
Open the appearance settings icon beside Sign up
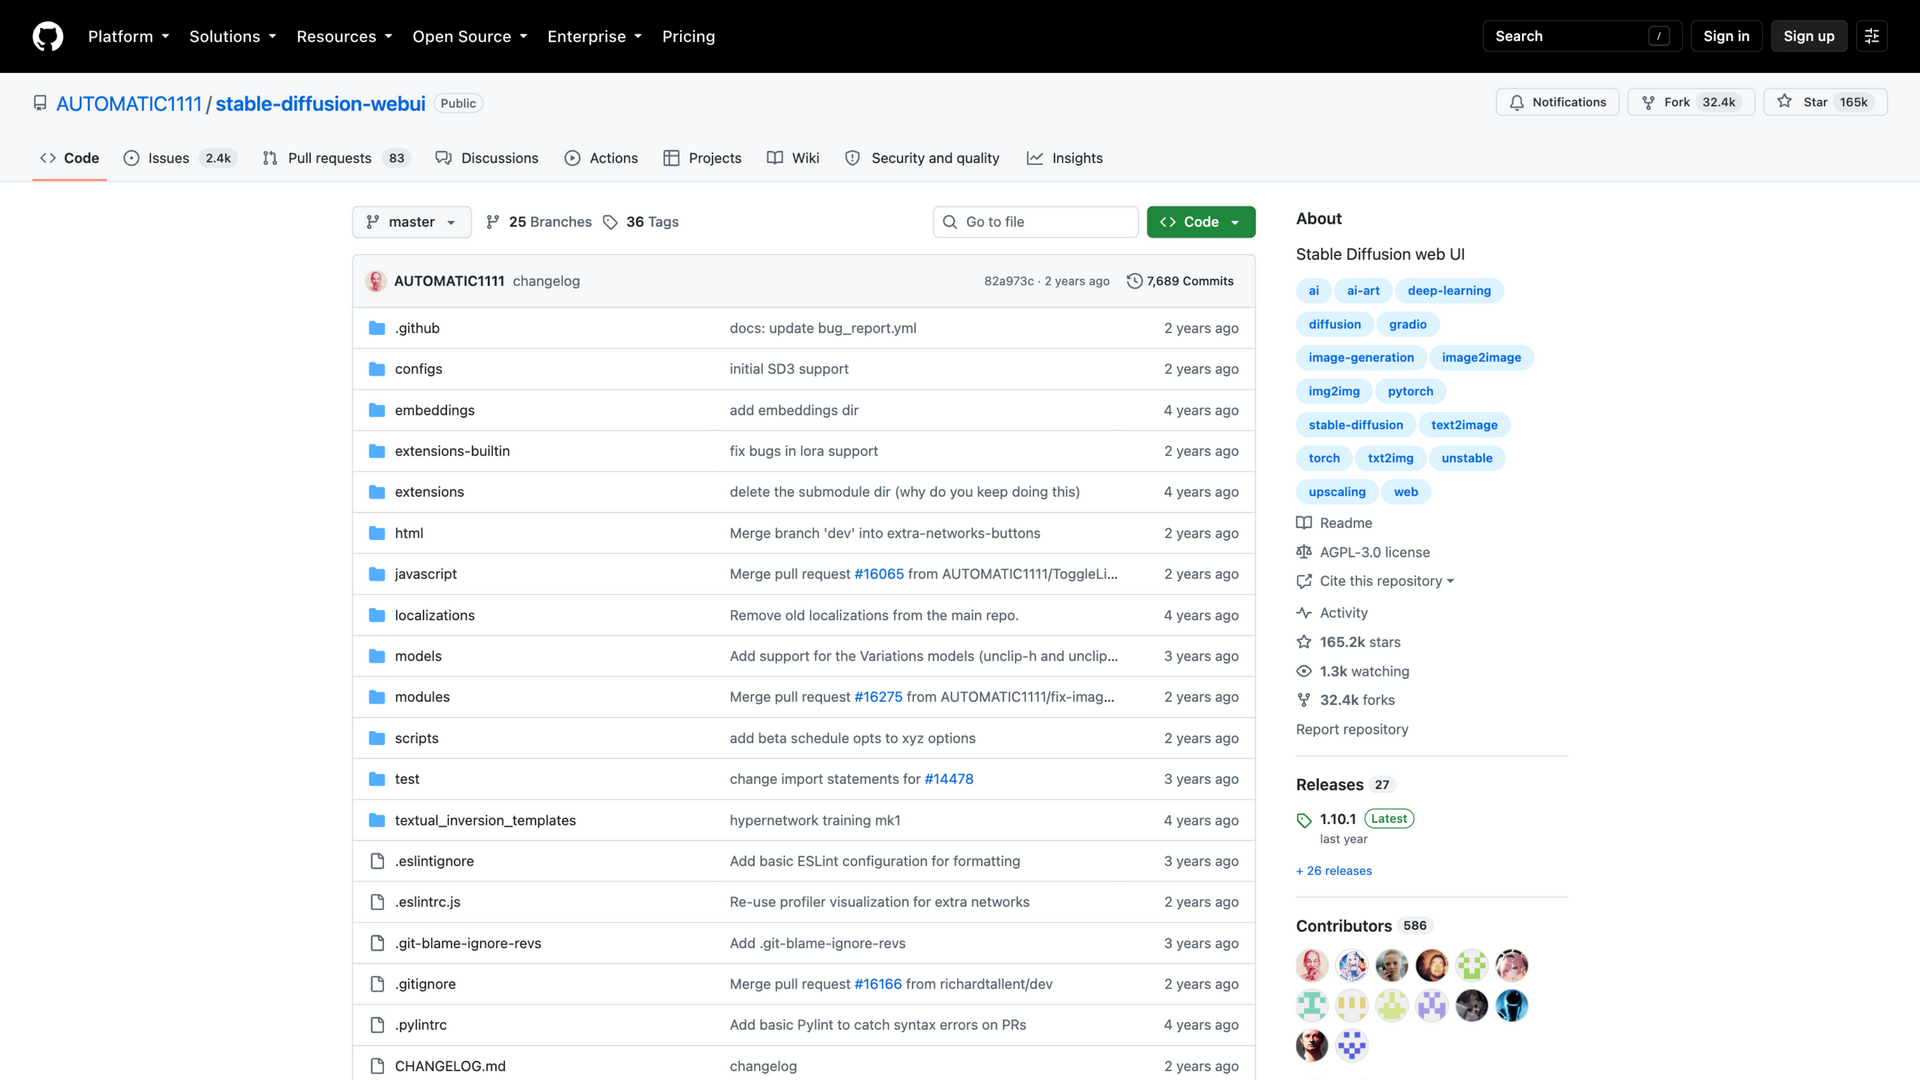[x=1872, y=36]
